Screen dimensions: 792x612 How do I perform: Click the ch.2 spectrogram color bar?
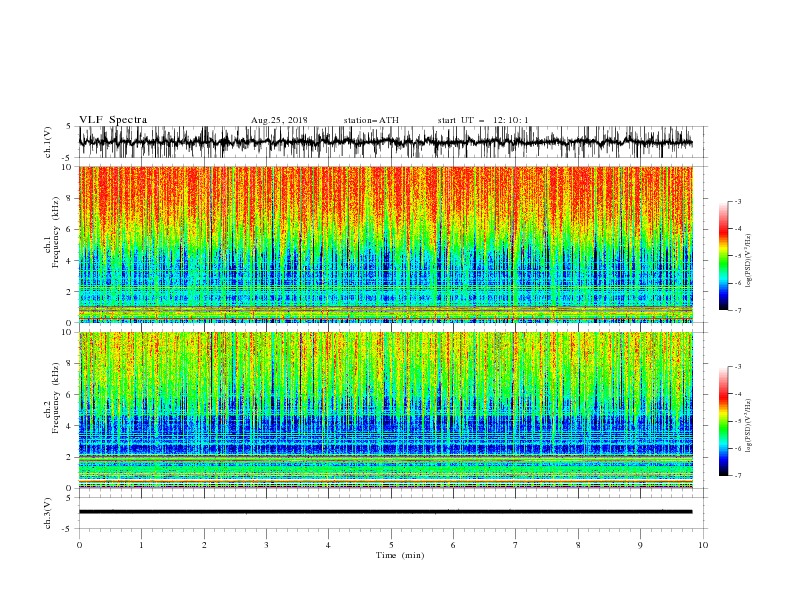coord(723,421)
